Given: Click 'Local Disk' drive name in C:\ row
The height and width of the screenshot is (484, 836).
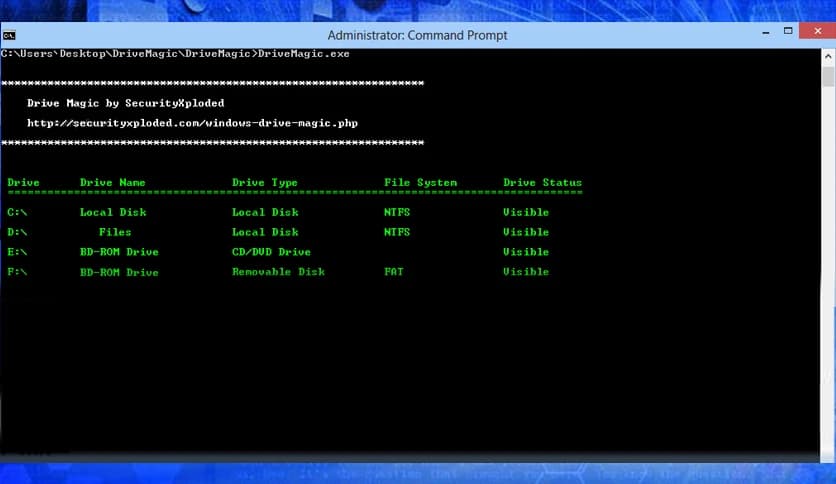Looking at the screenshot, I should 113,212.
